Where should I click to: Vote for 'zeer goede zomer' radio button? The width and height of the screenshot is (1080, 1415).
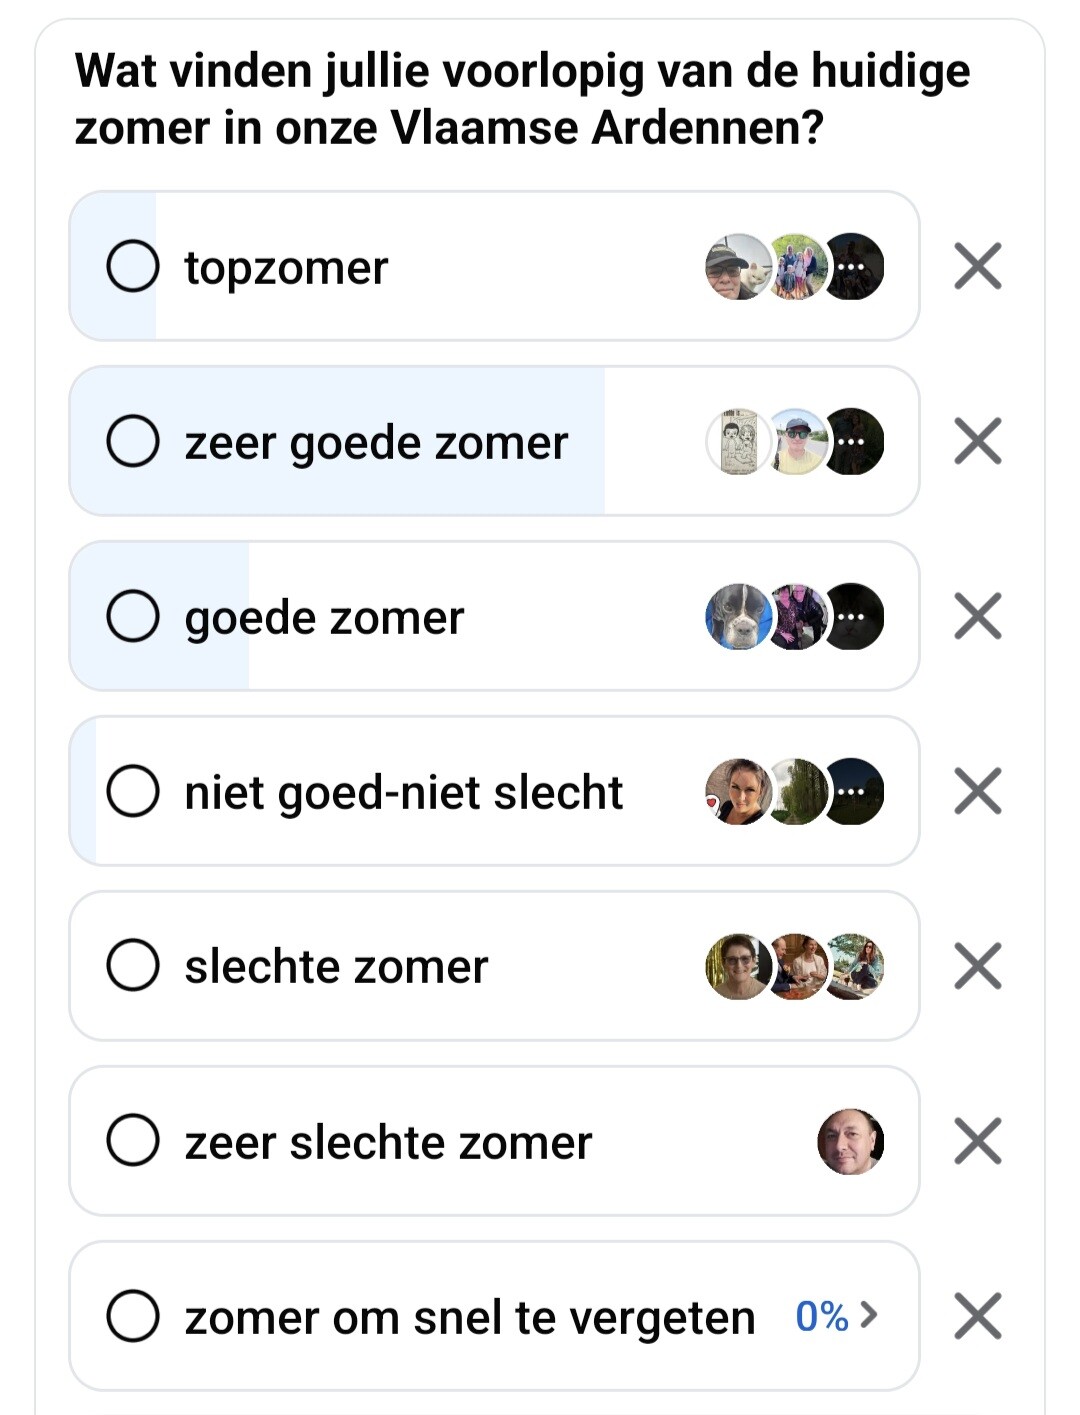click(133, 441)
